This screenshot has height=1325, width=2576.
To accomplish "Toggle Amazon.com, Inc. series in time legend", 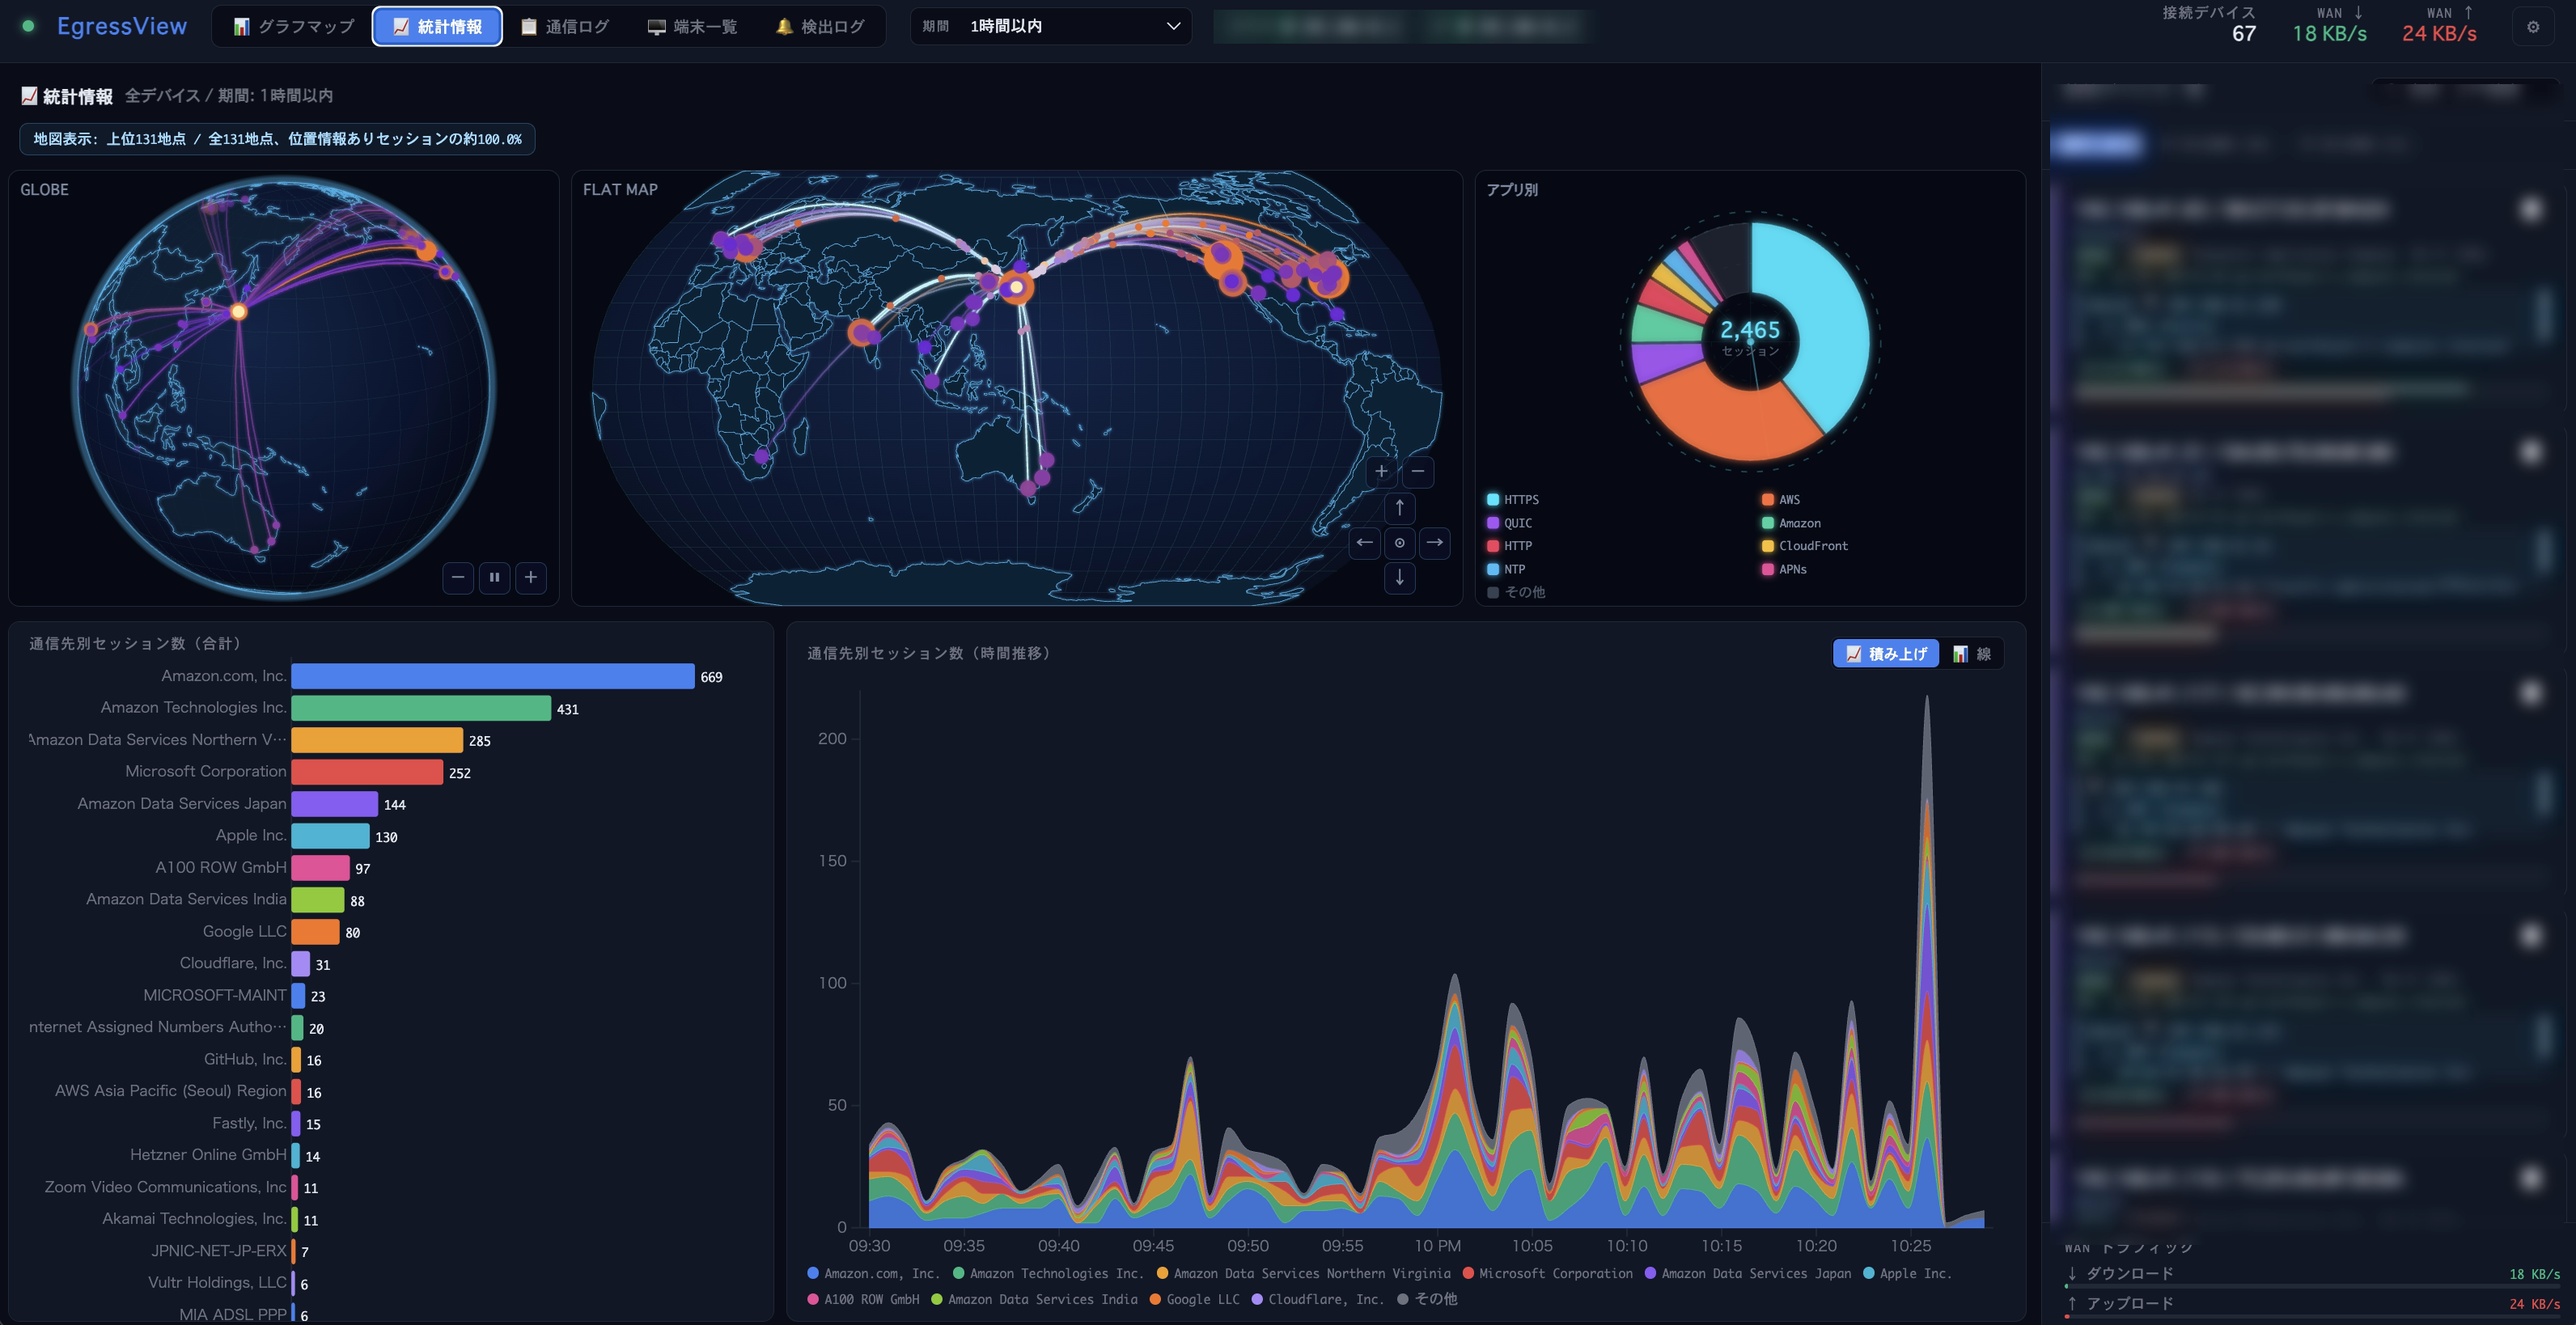I will pyautogui.click(x=873, y=1273).
